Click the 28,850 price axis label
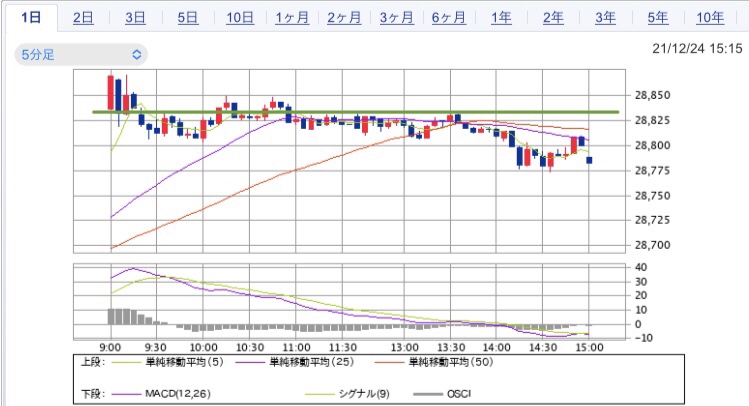 (652, 96)
